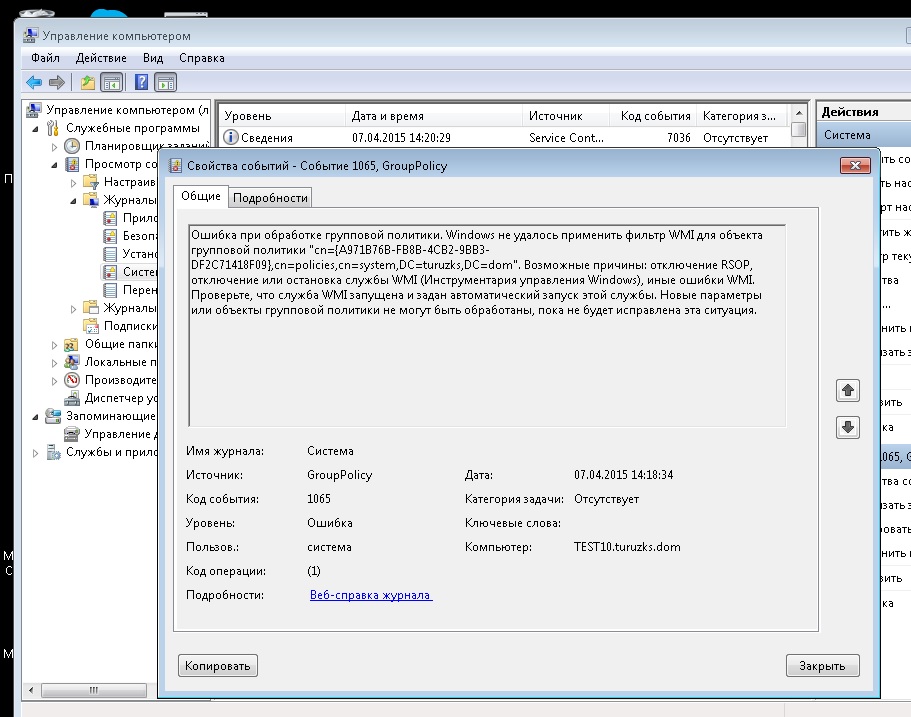The image size is (911, 717).
Task: Collapse the Просмотр событий tree node
Action: [x=55, y=165]
